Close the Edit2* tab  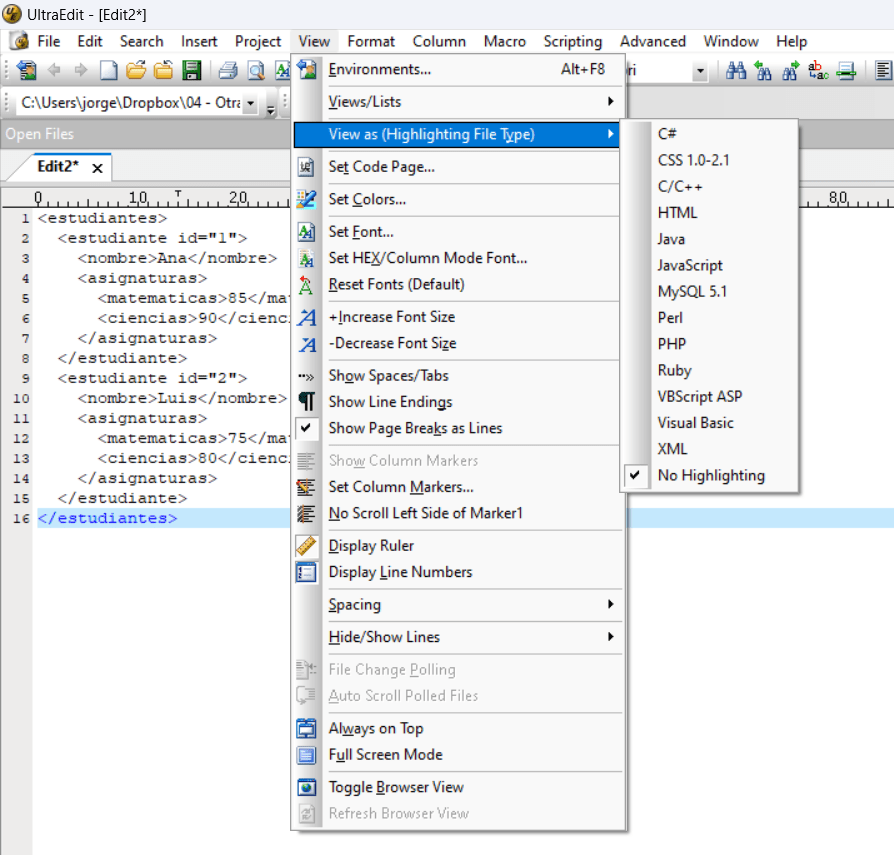tap(97, 168)
